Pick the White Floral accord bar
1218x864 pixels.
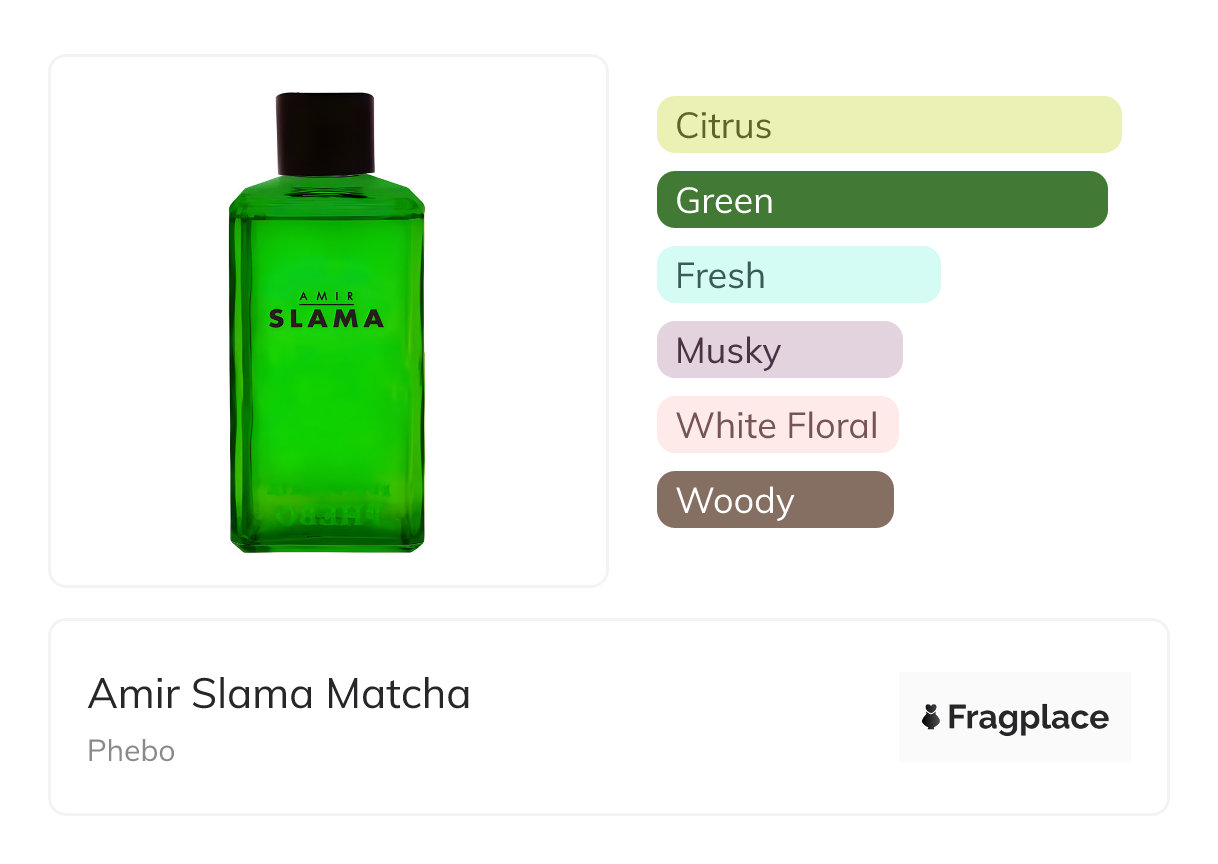[x=777, y=425]
